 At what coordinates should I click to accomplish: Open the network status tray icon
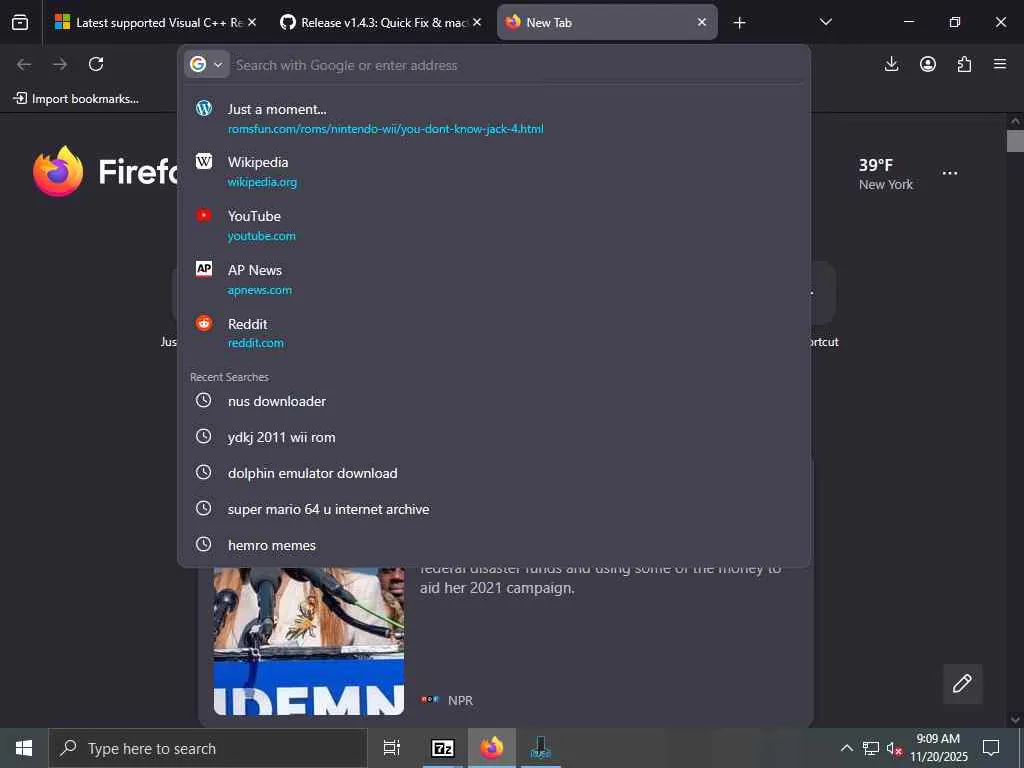click(x=871, y=748)
